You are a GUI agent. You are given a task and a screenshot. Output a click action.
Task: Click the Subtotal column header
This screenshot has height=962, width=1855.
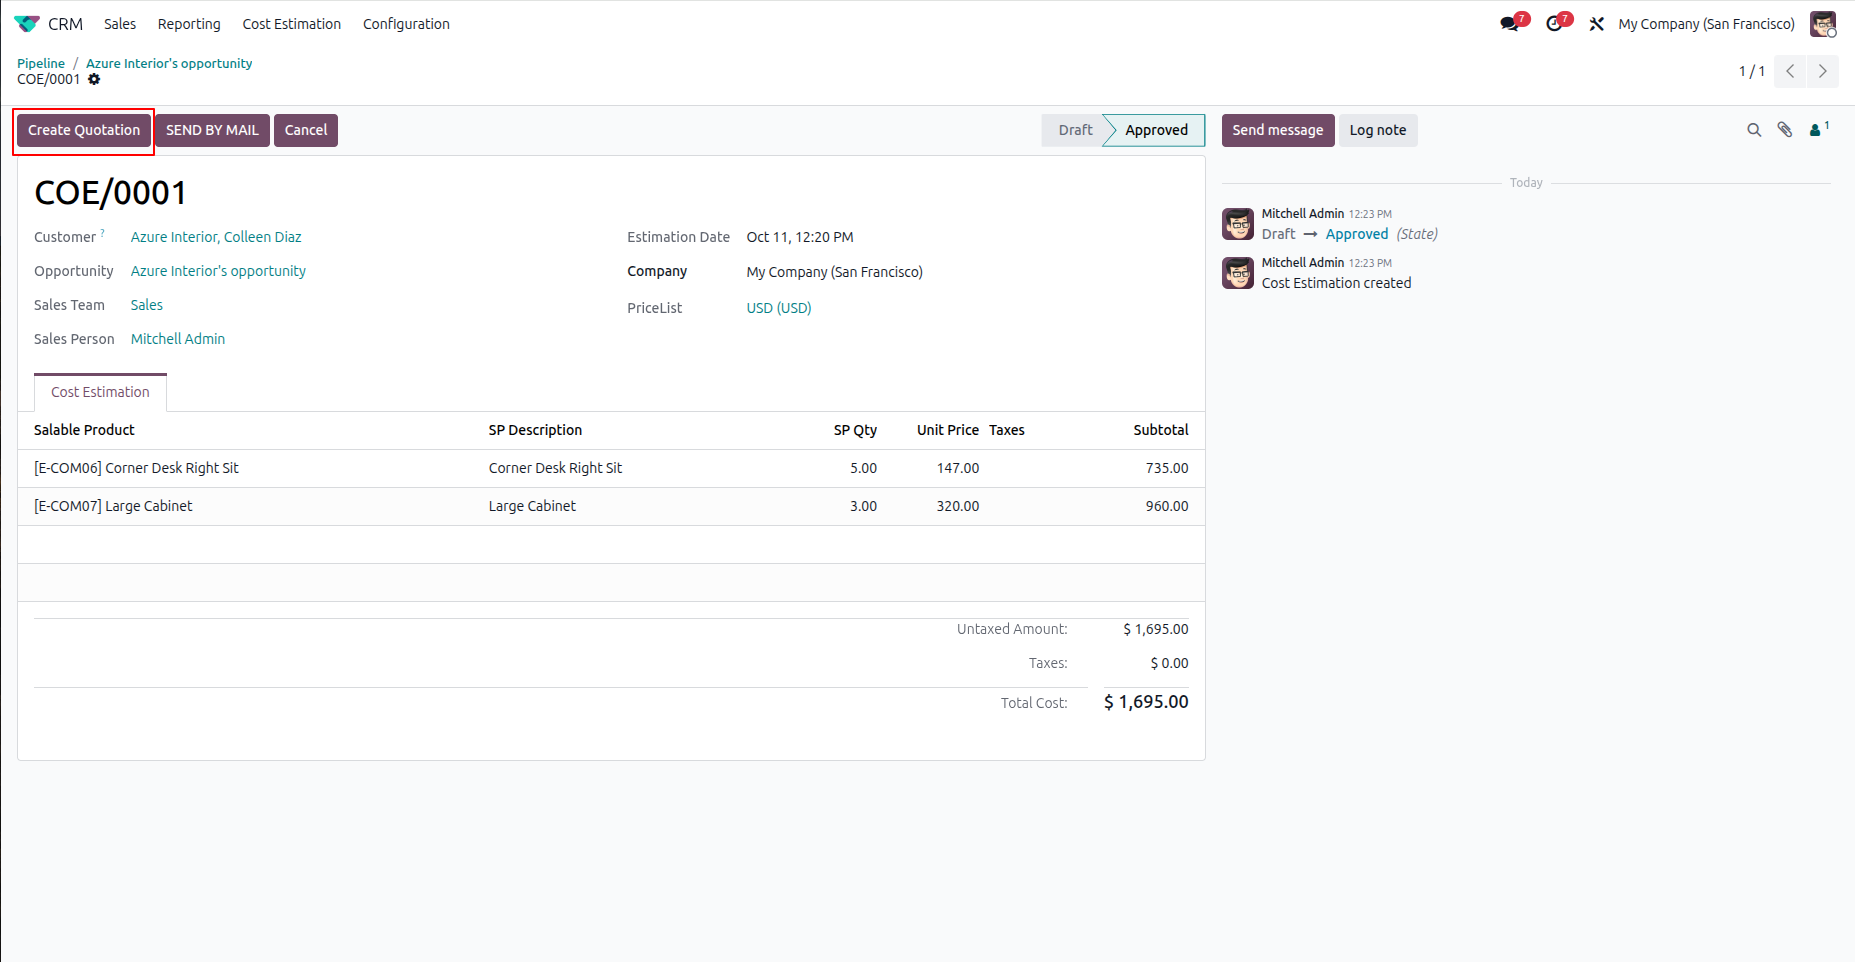[x=1161, y=430]
